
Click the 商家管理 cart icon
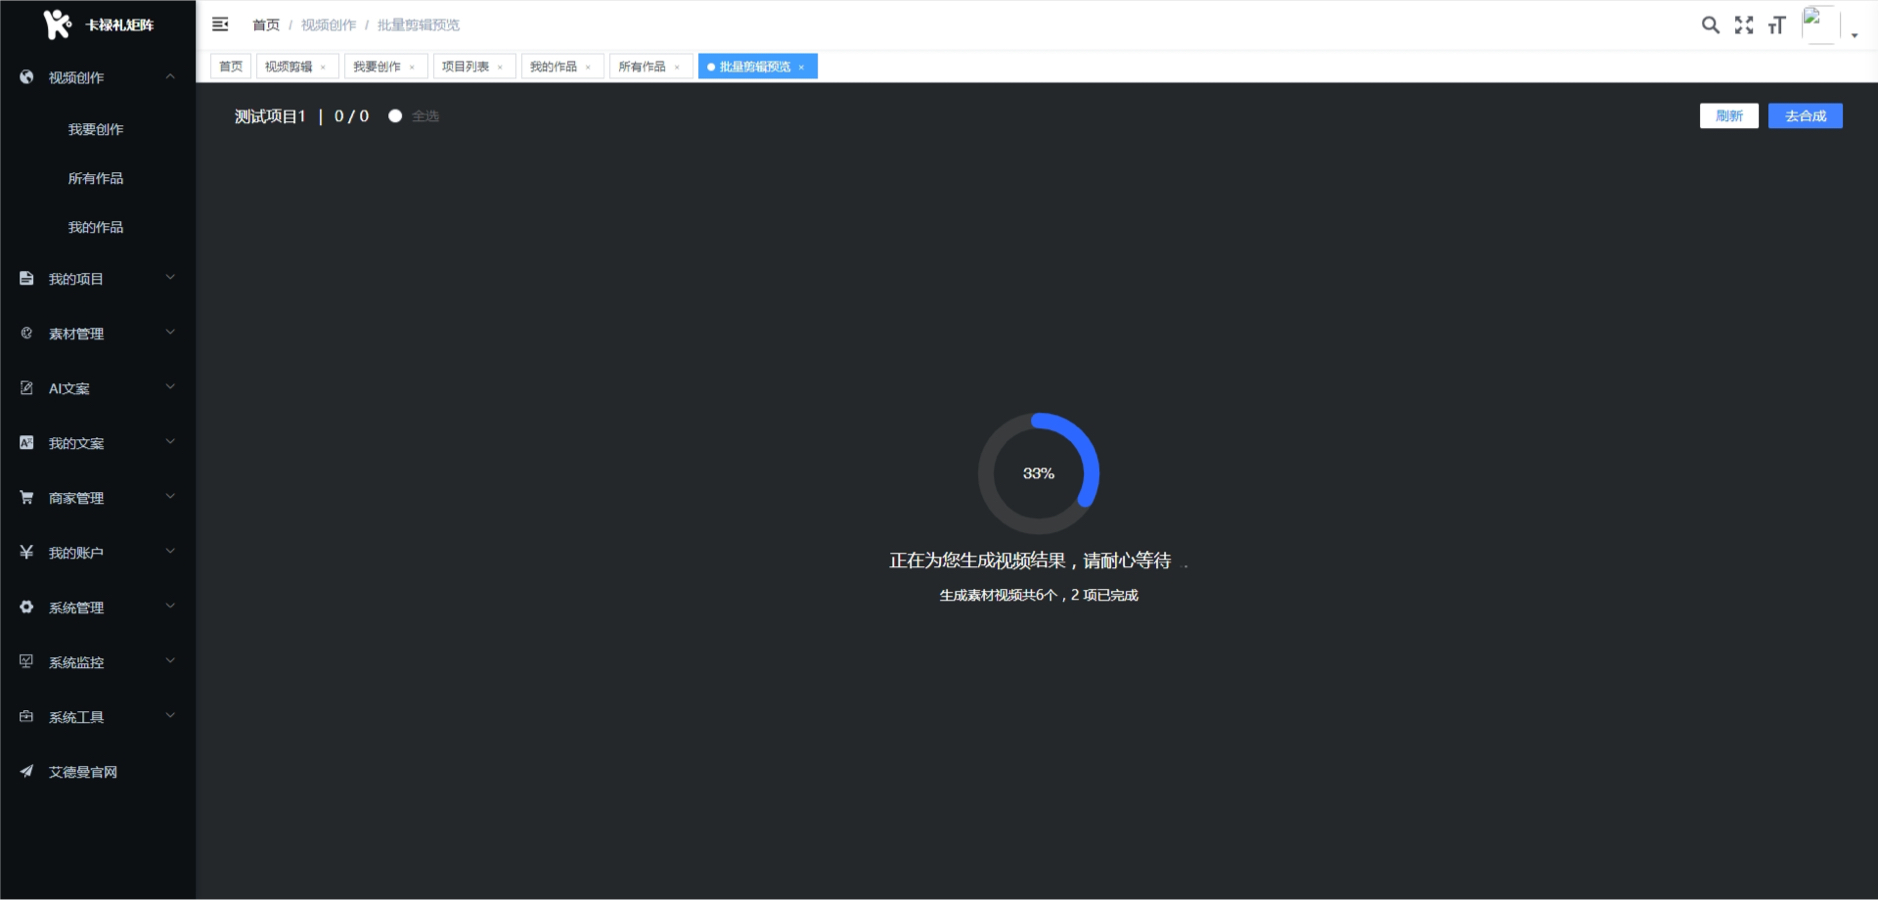pos(27,497)
